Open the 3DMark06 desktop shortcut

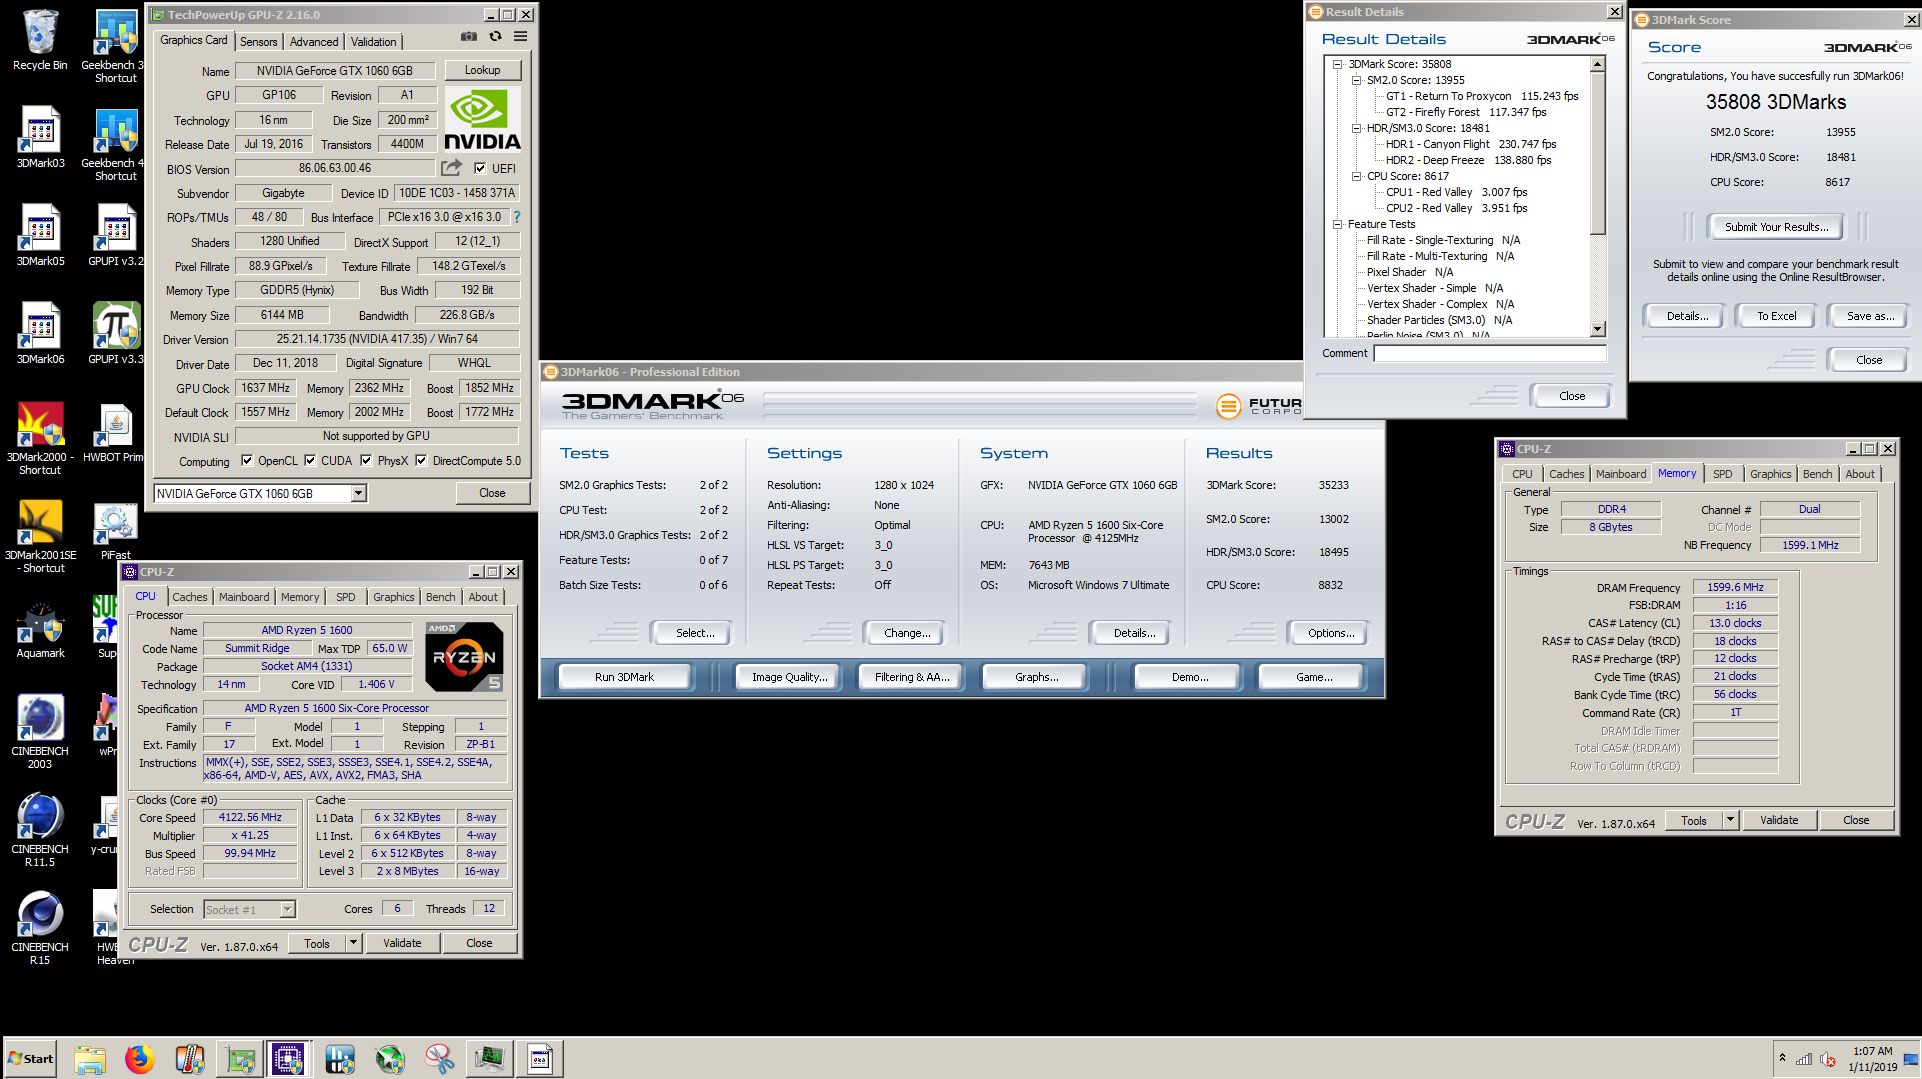click(x=40, y=334)
